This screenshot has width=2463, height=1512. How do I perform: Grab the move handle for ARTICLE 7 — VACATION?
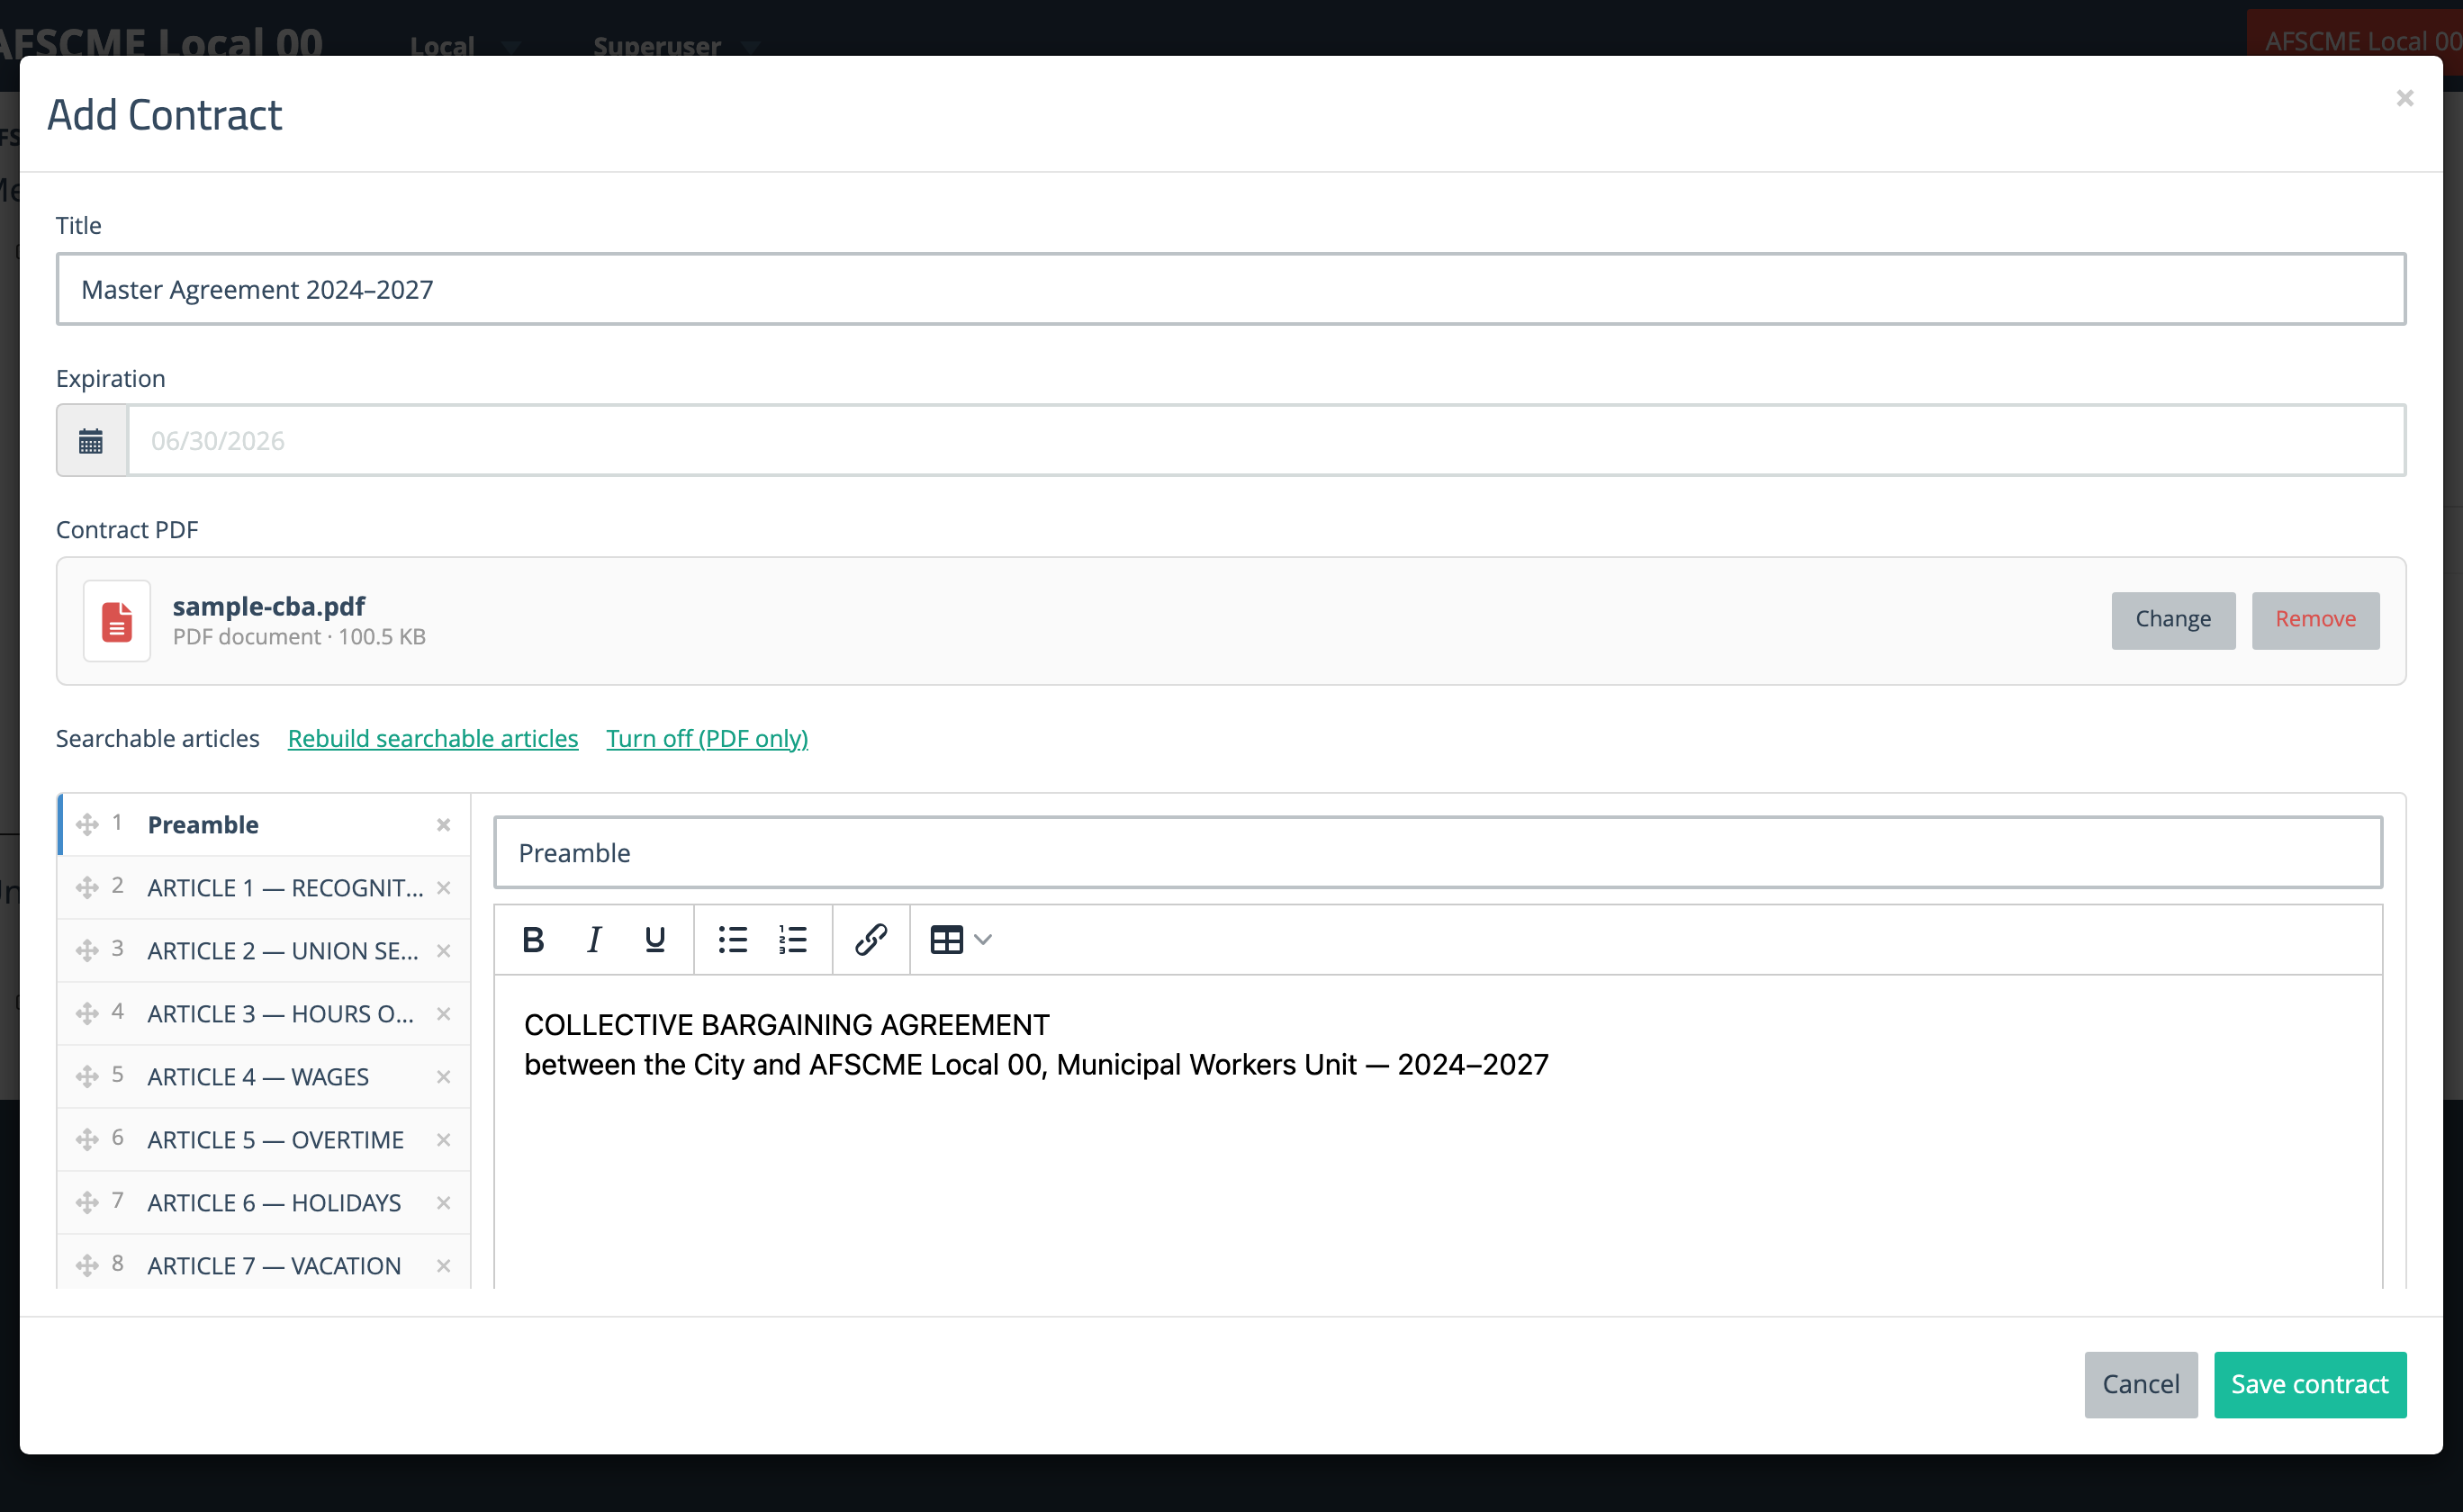[x=87, y=1266]
